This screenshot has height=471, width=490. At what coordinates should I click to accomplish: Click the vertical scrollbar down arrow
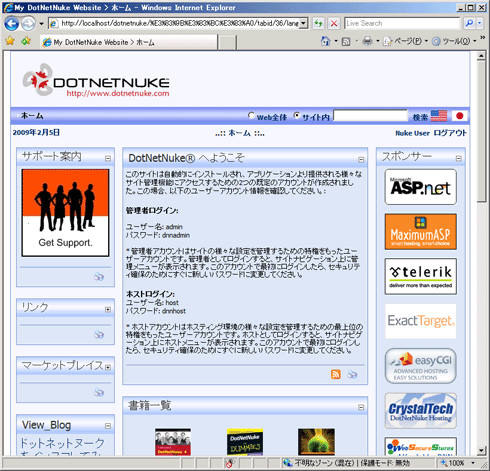[x=481, y=451]
